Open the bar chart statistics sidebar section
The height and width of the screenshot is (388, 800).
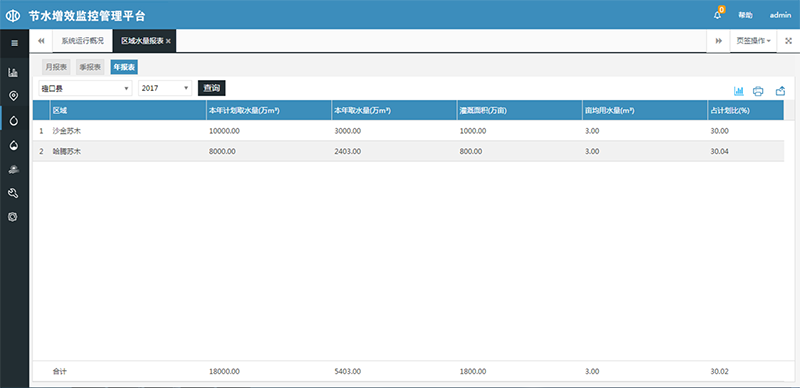(x=13, y=72)
